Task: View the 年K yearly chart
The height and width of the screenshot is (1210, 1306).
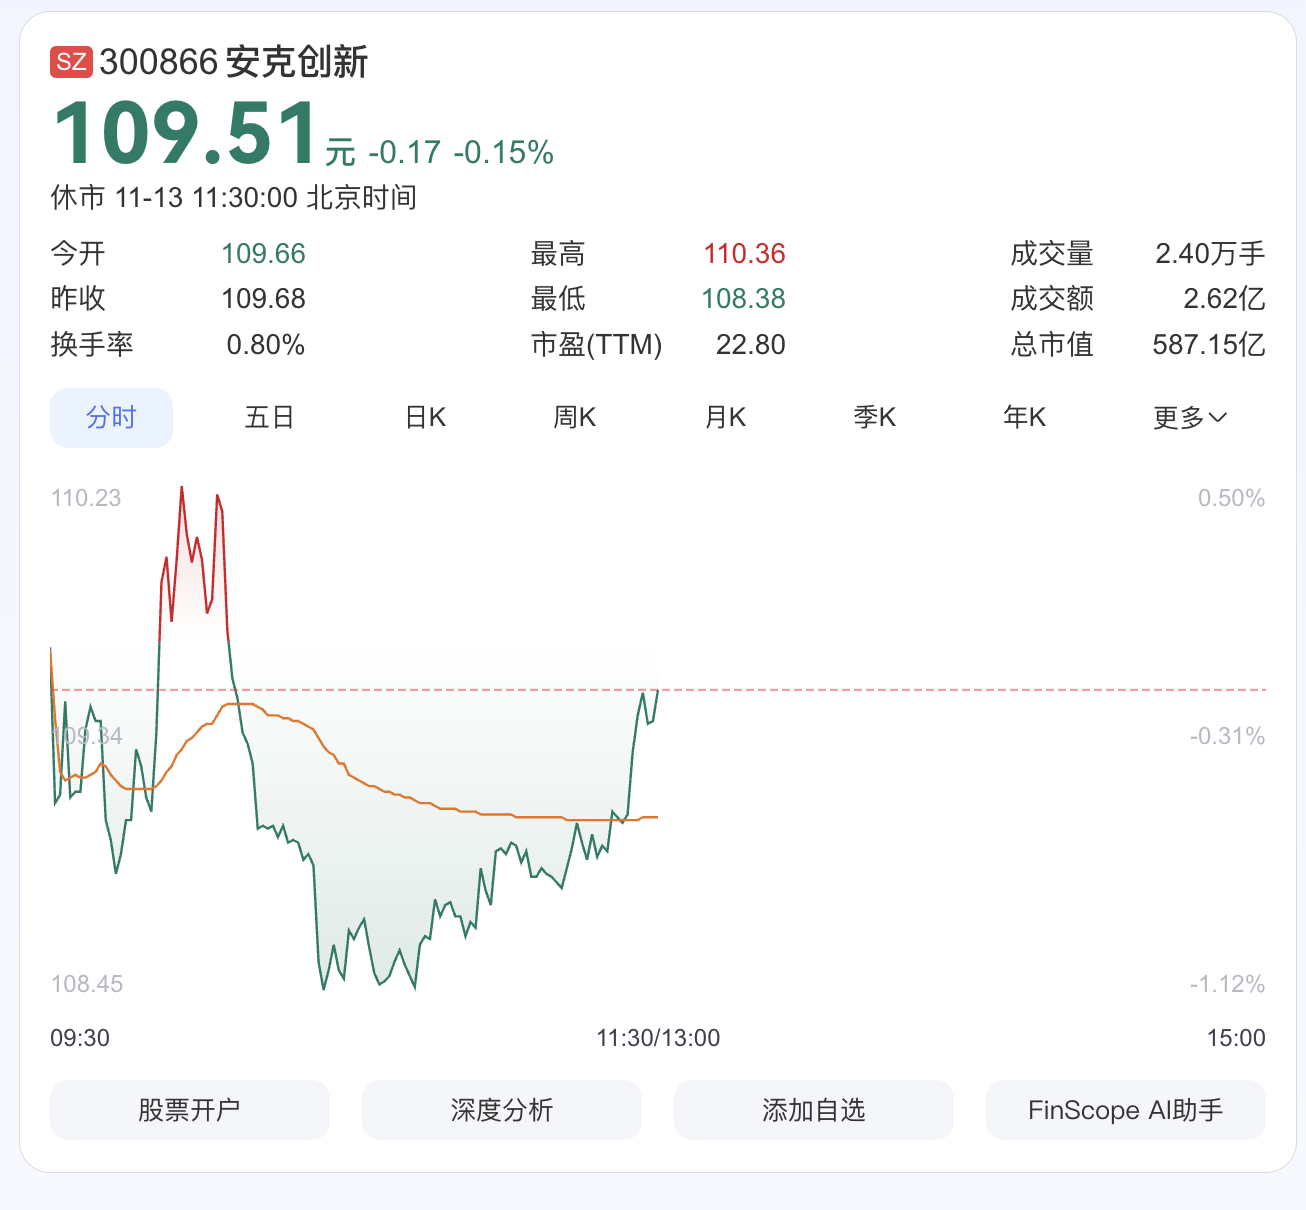Action: (1024, 417)
